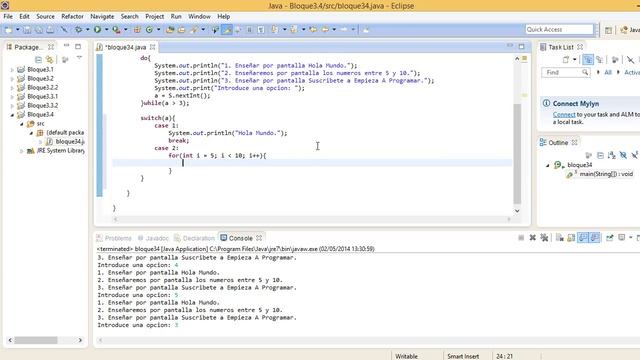The width and height of the screenshot is (640, 360).
Task: Click Remove All Terminated Launches in Console
Action: [544, 238]
